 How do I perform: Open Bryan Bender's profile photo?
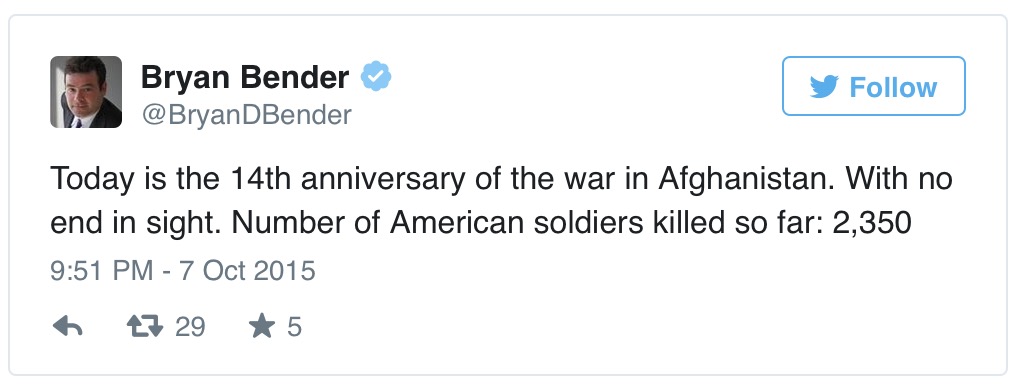[86, 92]
